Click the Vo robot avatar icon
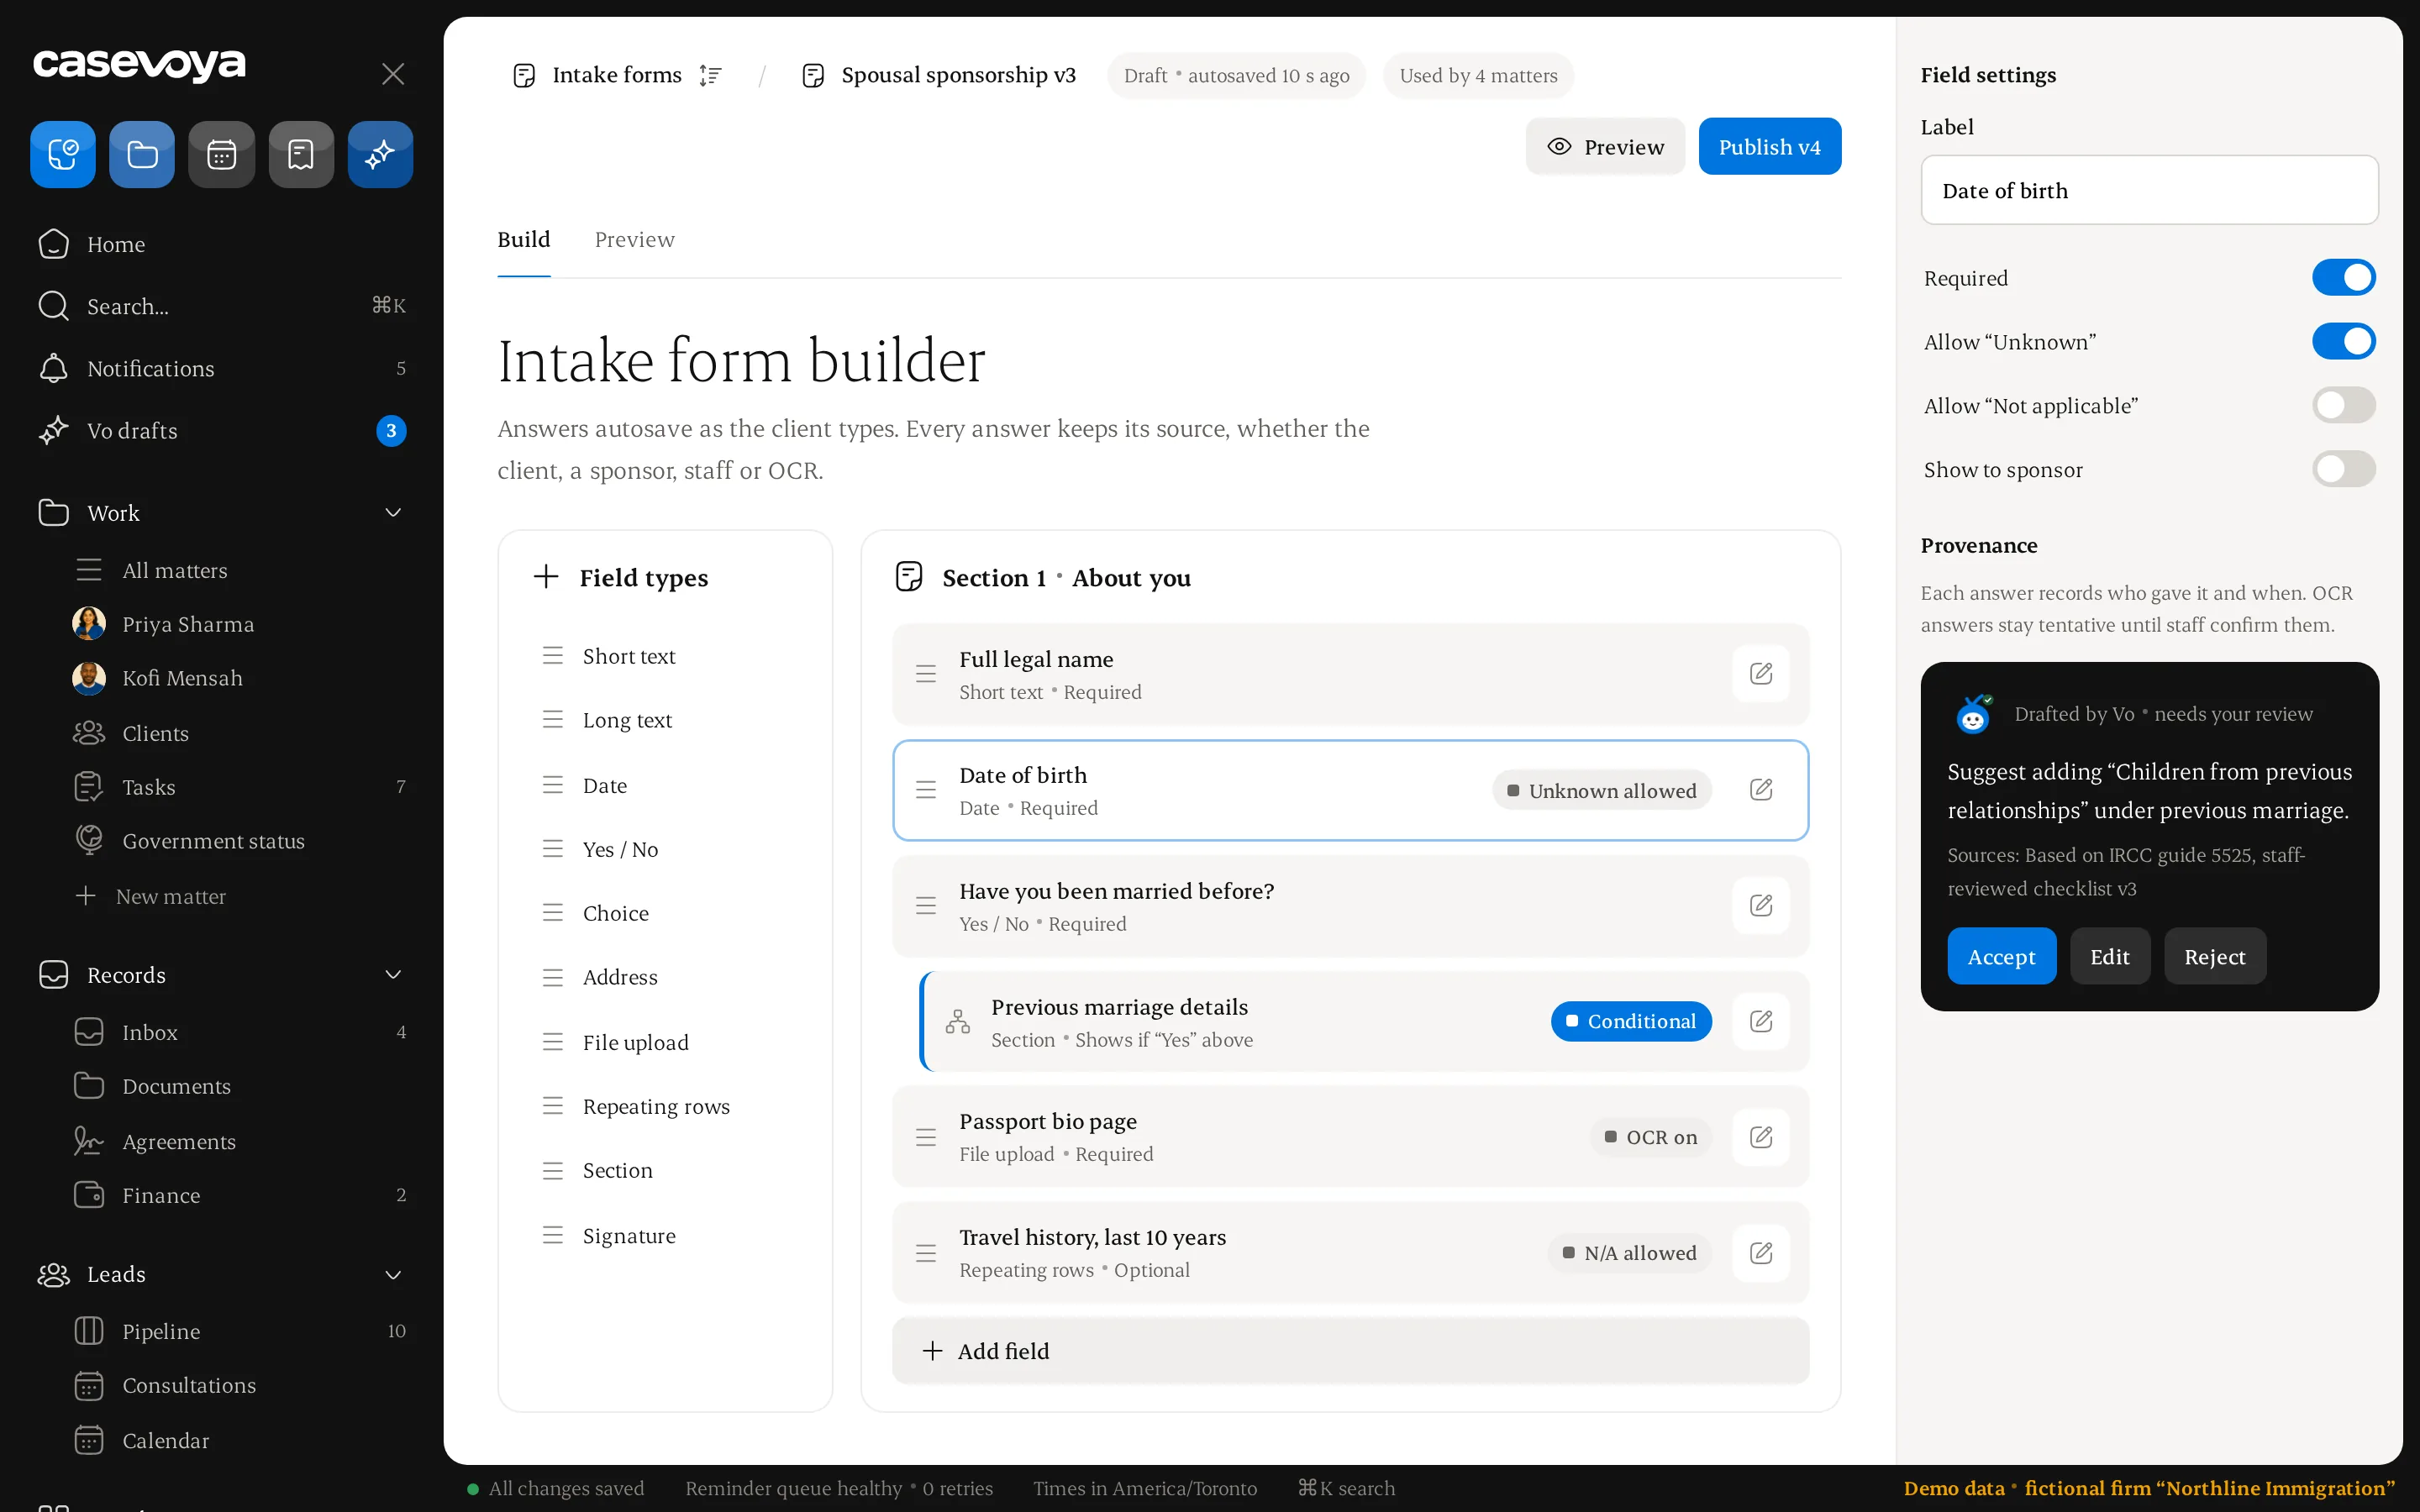This screenshot has height=1512, width=2420. tap(1973, 714)
